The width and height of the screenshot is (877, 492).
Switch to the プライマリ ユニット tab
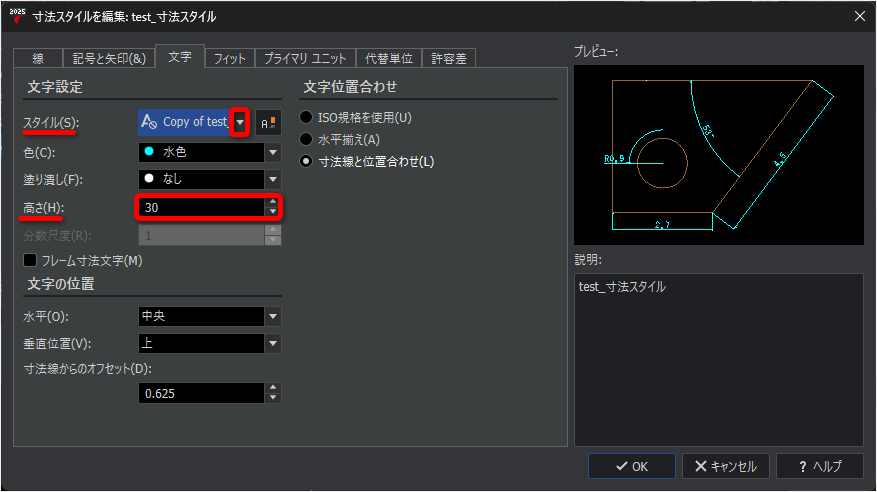(x=305, y=58)
